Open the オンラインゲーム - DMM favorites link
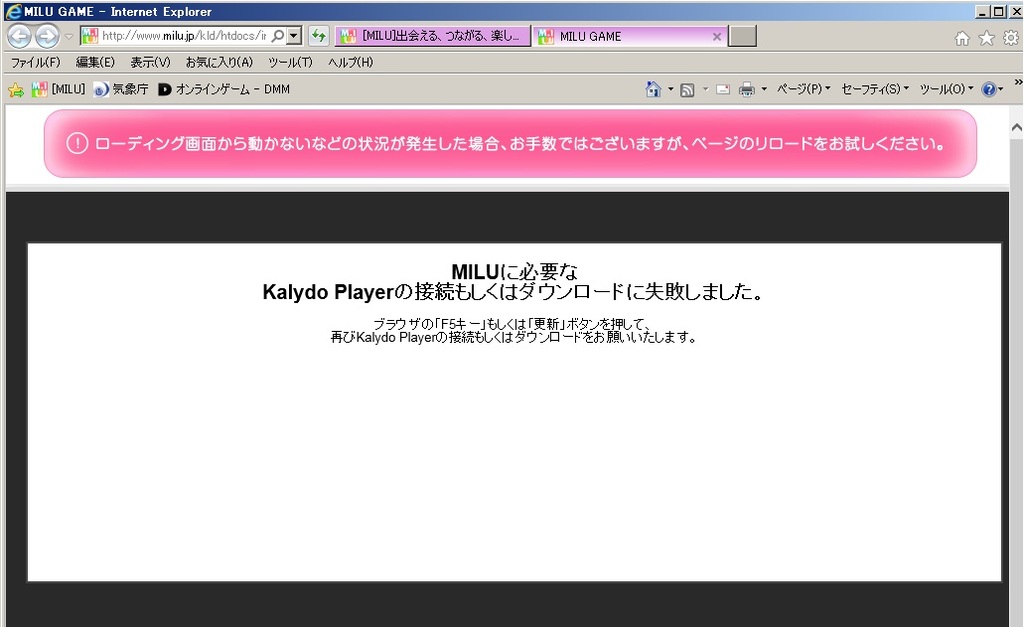1024x627 pixels. (x=224, y=89)
